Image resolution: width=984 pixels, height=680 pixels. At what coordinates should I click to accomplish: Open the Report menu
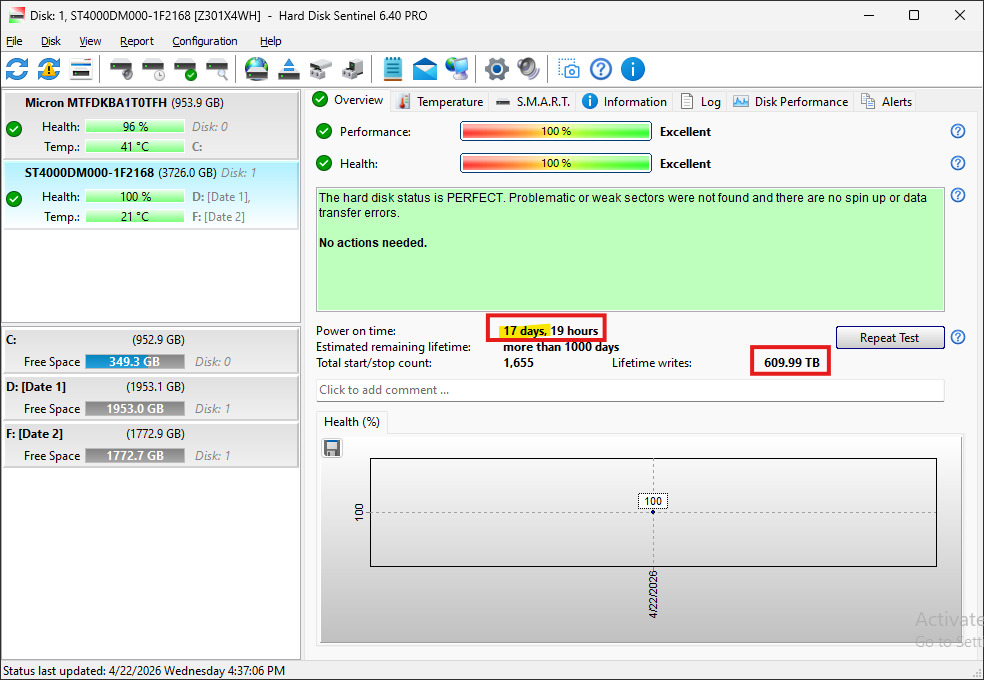[x=137, y=41]
